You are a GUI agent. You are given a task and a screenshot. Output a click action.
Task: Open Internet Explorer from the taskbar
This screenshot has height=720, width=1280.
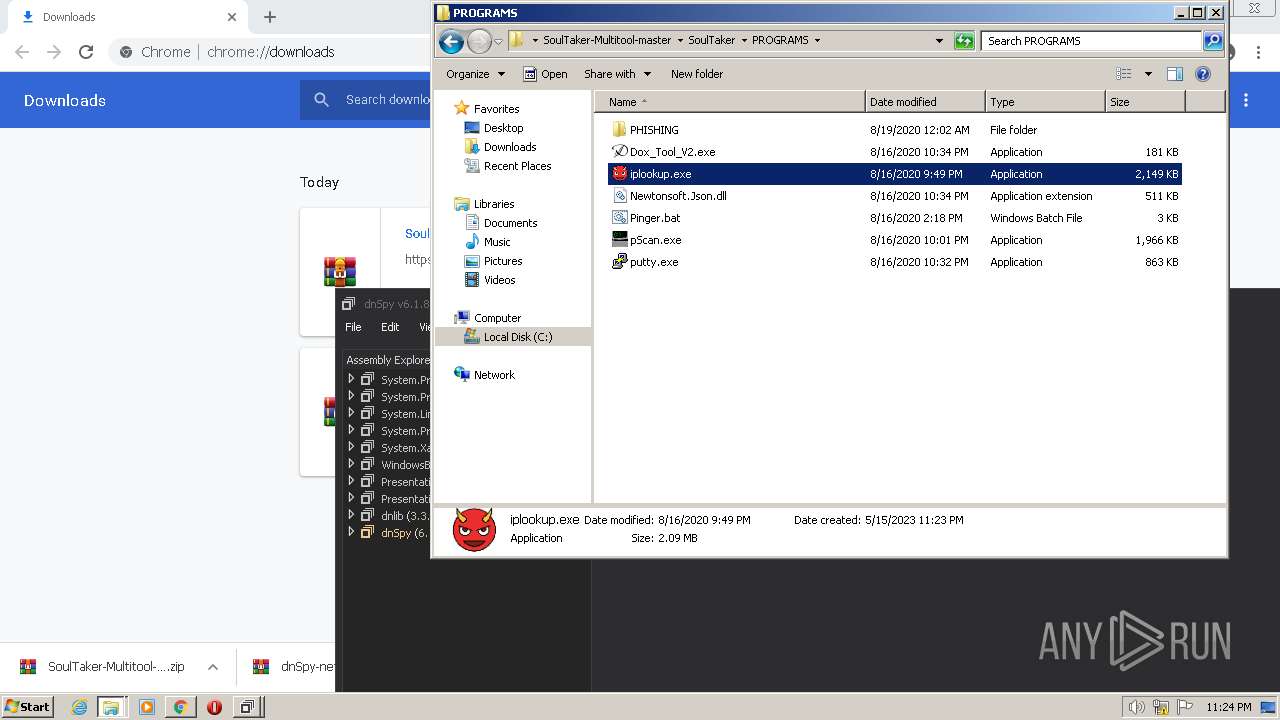(x=79, y=707)
